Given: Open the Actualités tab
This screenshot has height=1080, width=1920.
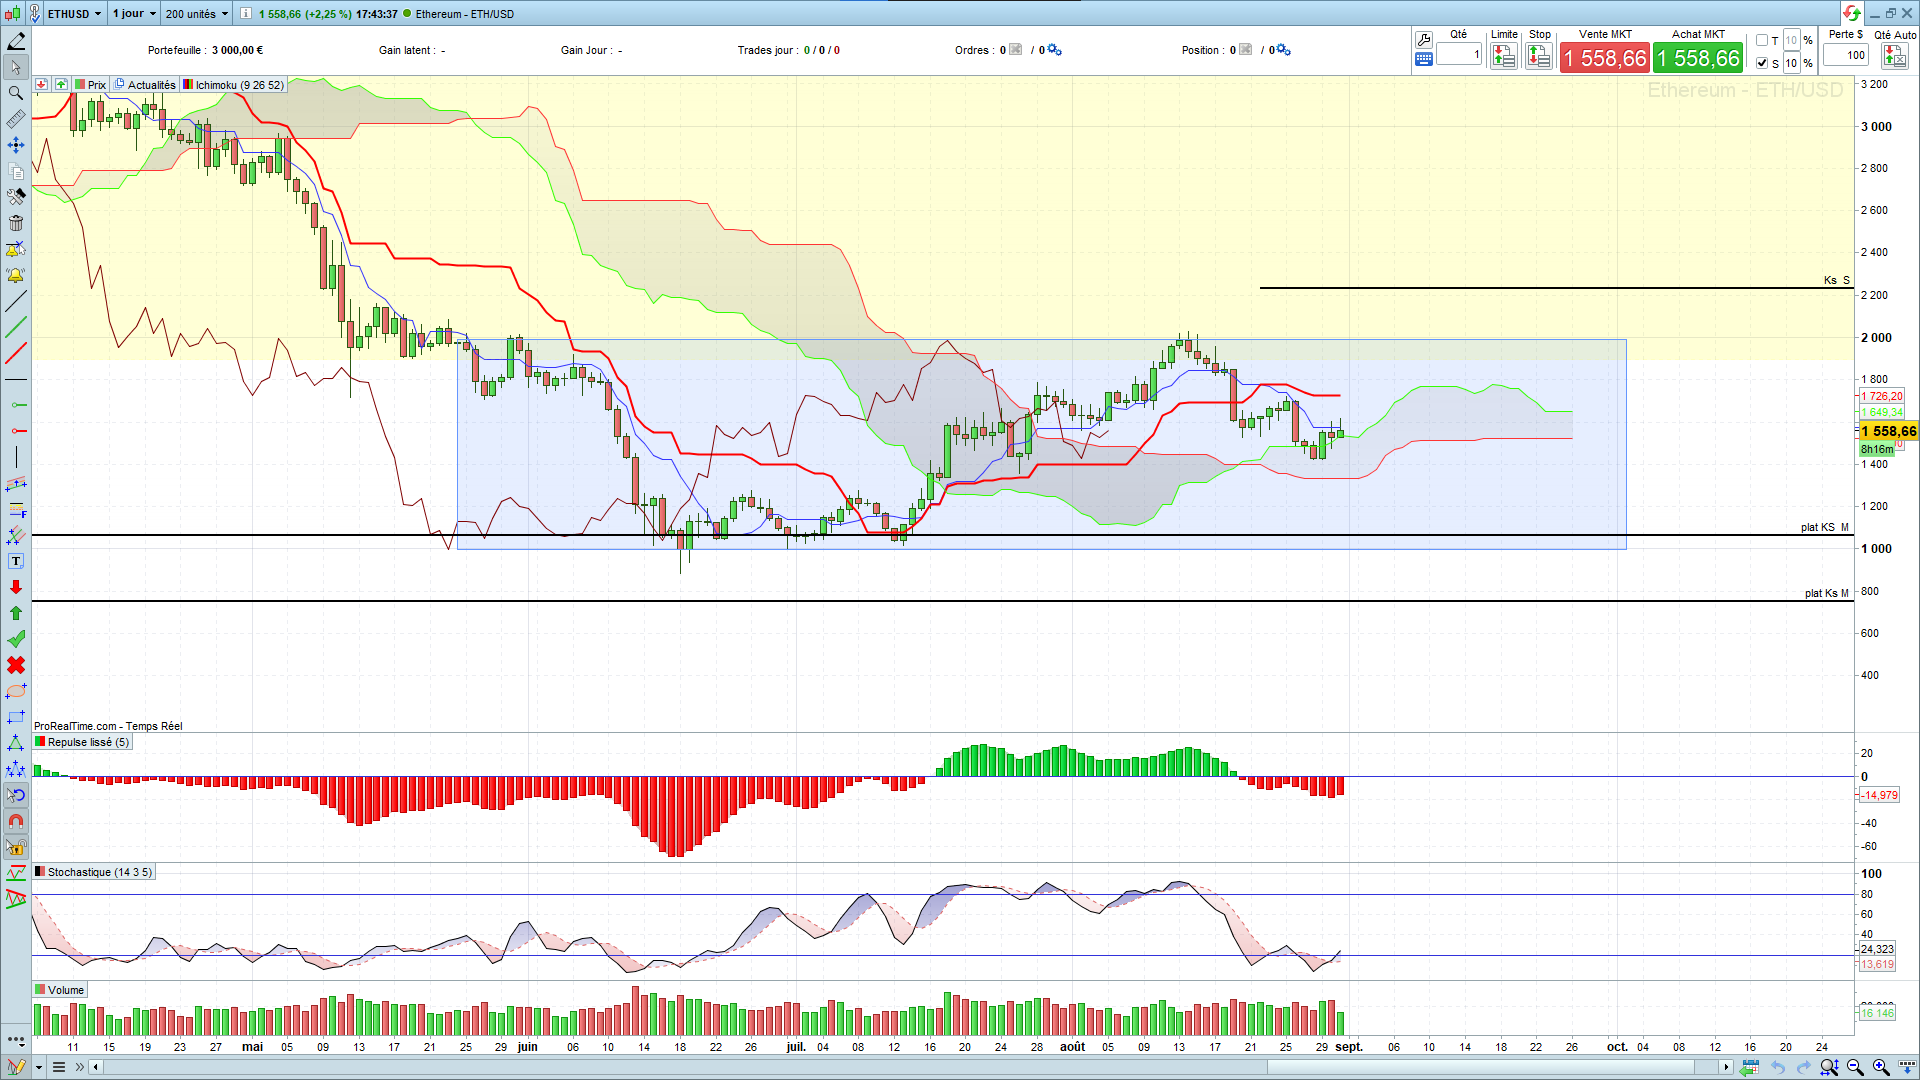Looking at the screenshot, I should pyautogui.click(x=145, y=85).
